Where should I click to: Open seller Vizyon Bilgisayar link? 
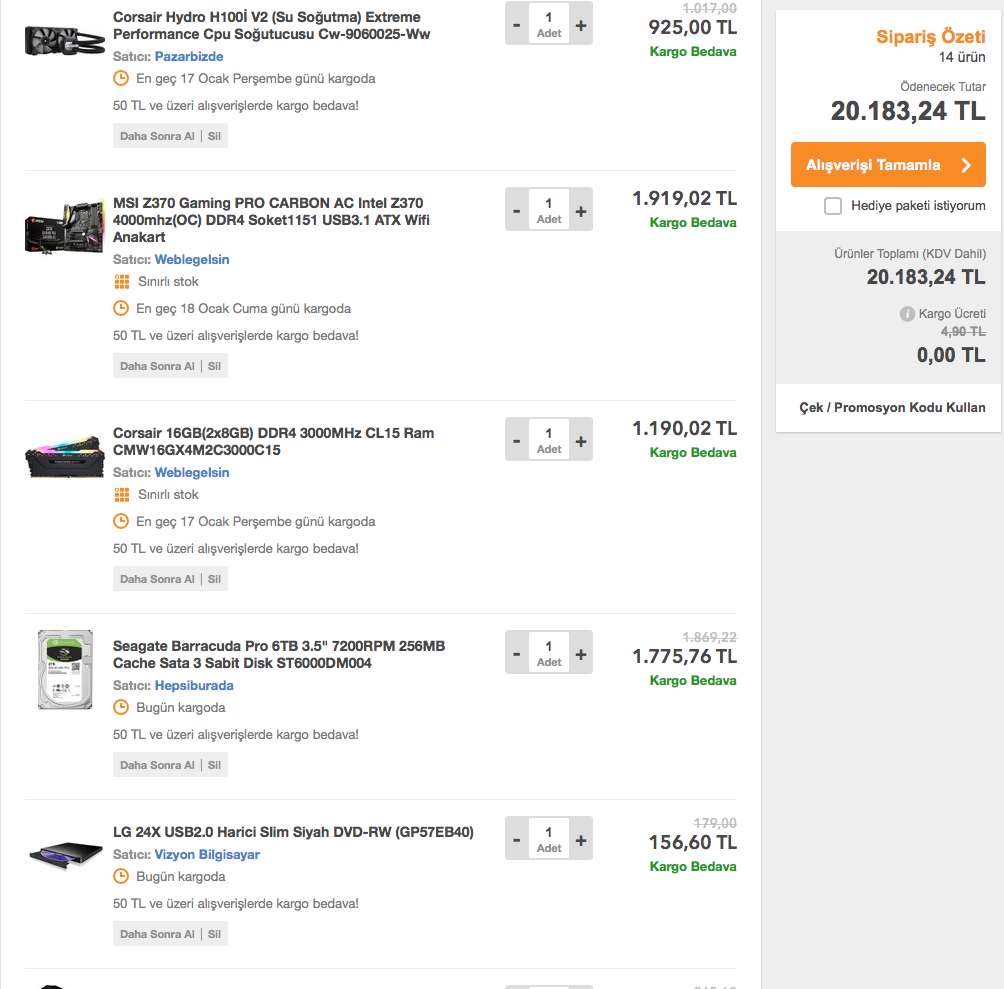point(207,855)
